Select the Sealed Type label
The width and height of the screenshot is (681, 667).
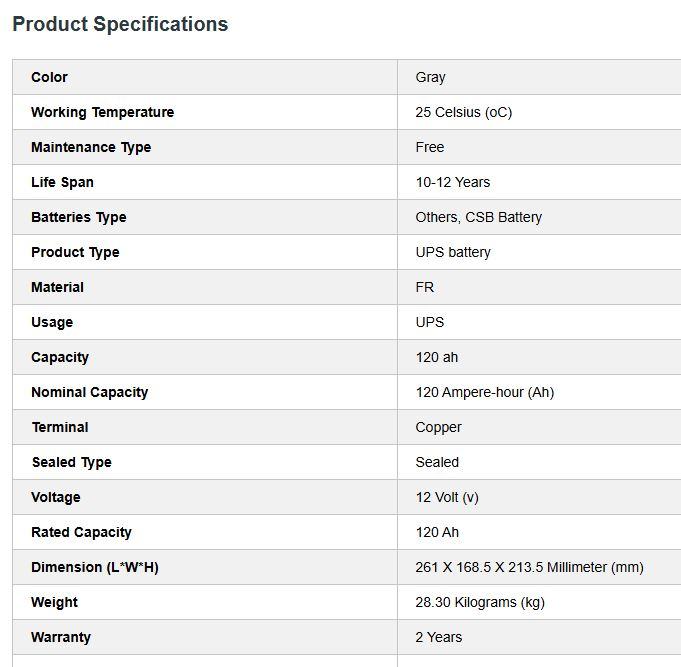[x=72, y=462]
